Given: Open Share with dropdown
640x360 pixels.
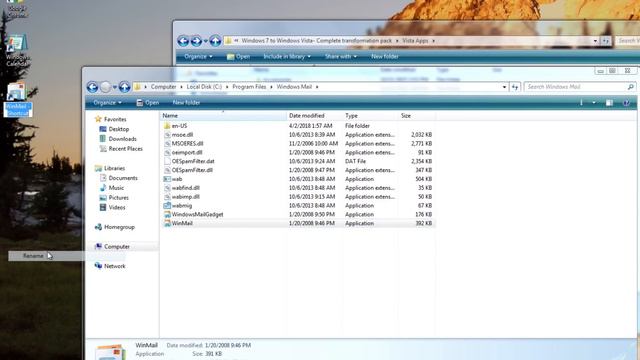Looking at the screenshot, I should click(341, 56).
